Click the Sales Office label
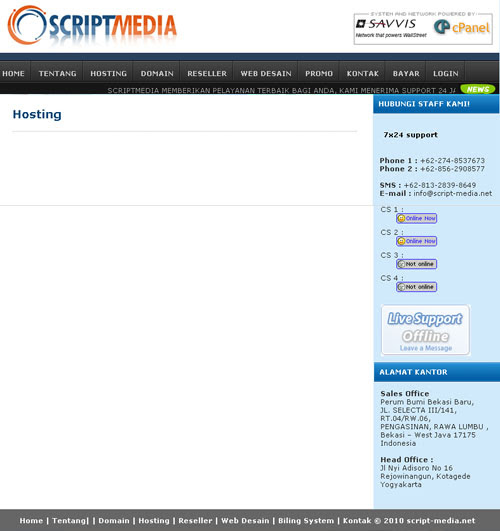This screenshot has height=531, width=500. (404, 394)
